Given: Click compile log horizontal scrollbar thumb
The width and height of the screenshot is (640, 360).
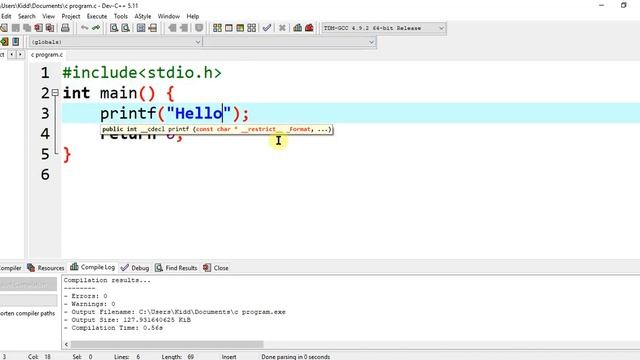Looking at the screenshot, I should pos(167,344).
